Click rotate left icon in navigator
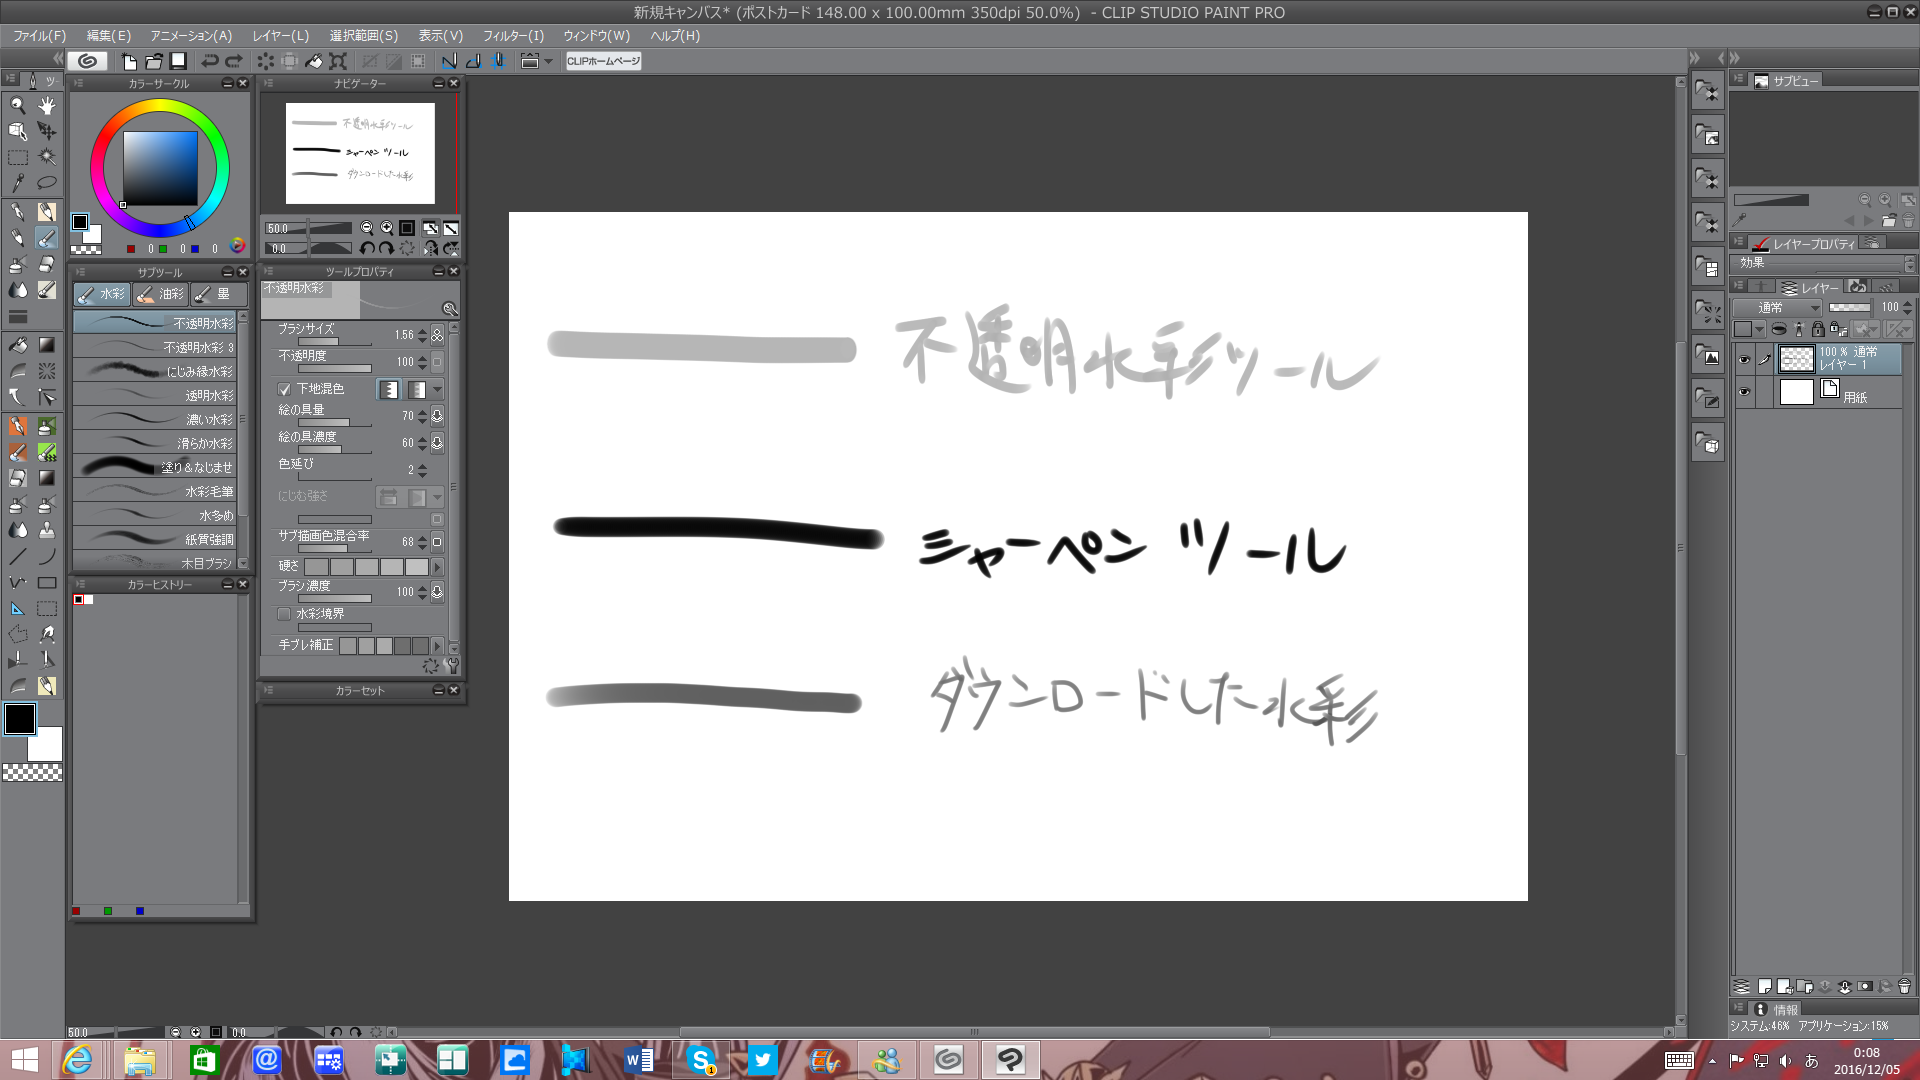This screenshot has width=1920, height=1080. point(366,248)
